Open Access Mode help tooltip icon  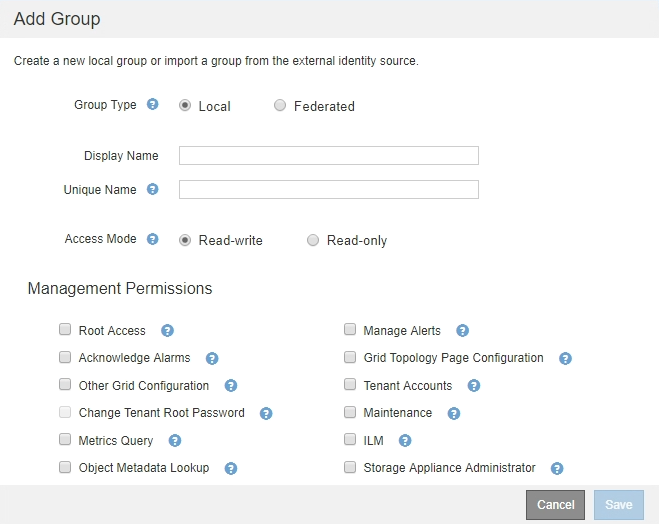point(153,239)
